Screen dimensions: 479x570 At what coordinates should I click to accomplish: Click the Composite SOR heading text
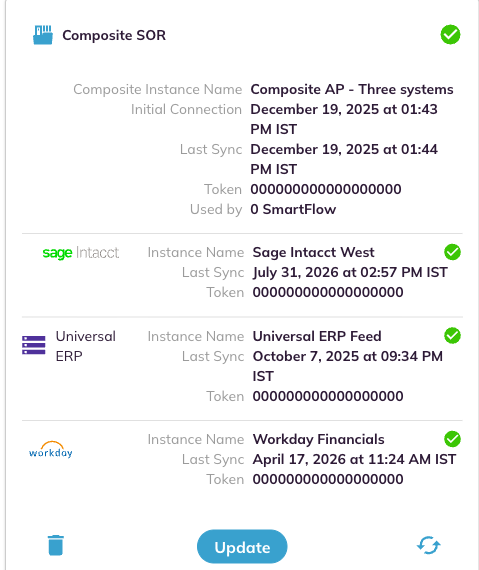click(114, 35)
